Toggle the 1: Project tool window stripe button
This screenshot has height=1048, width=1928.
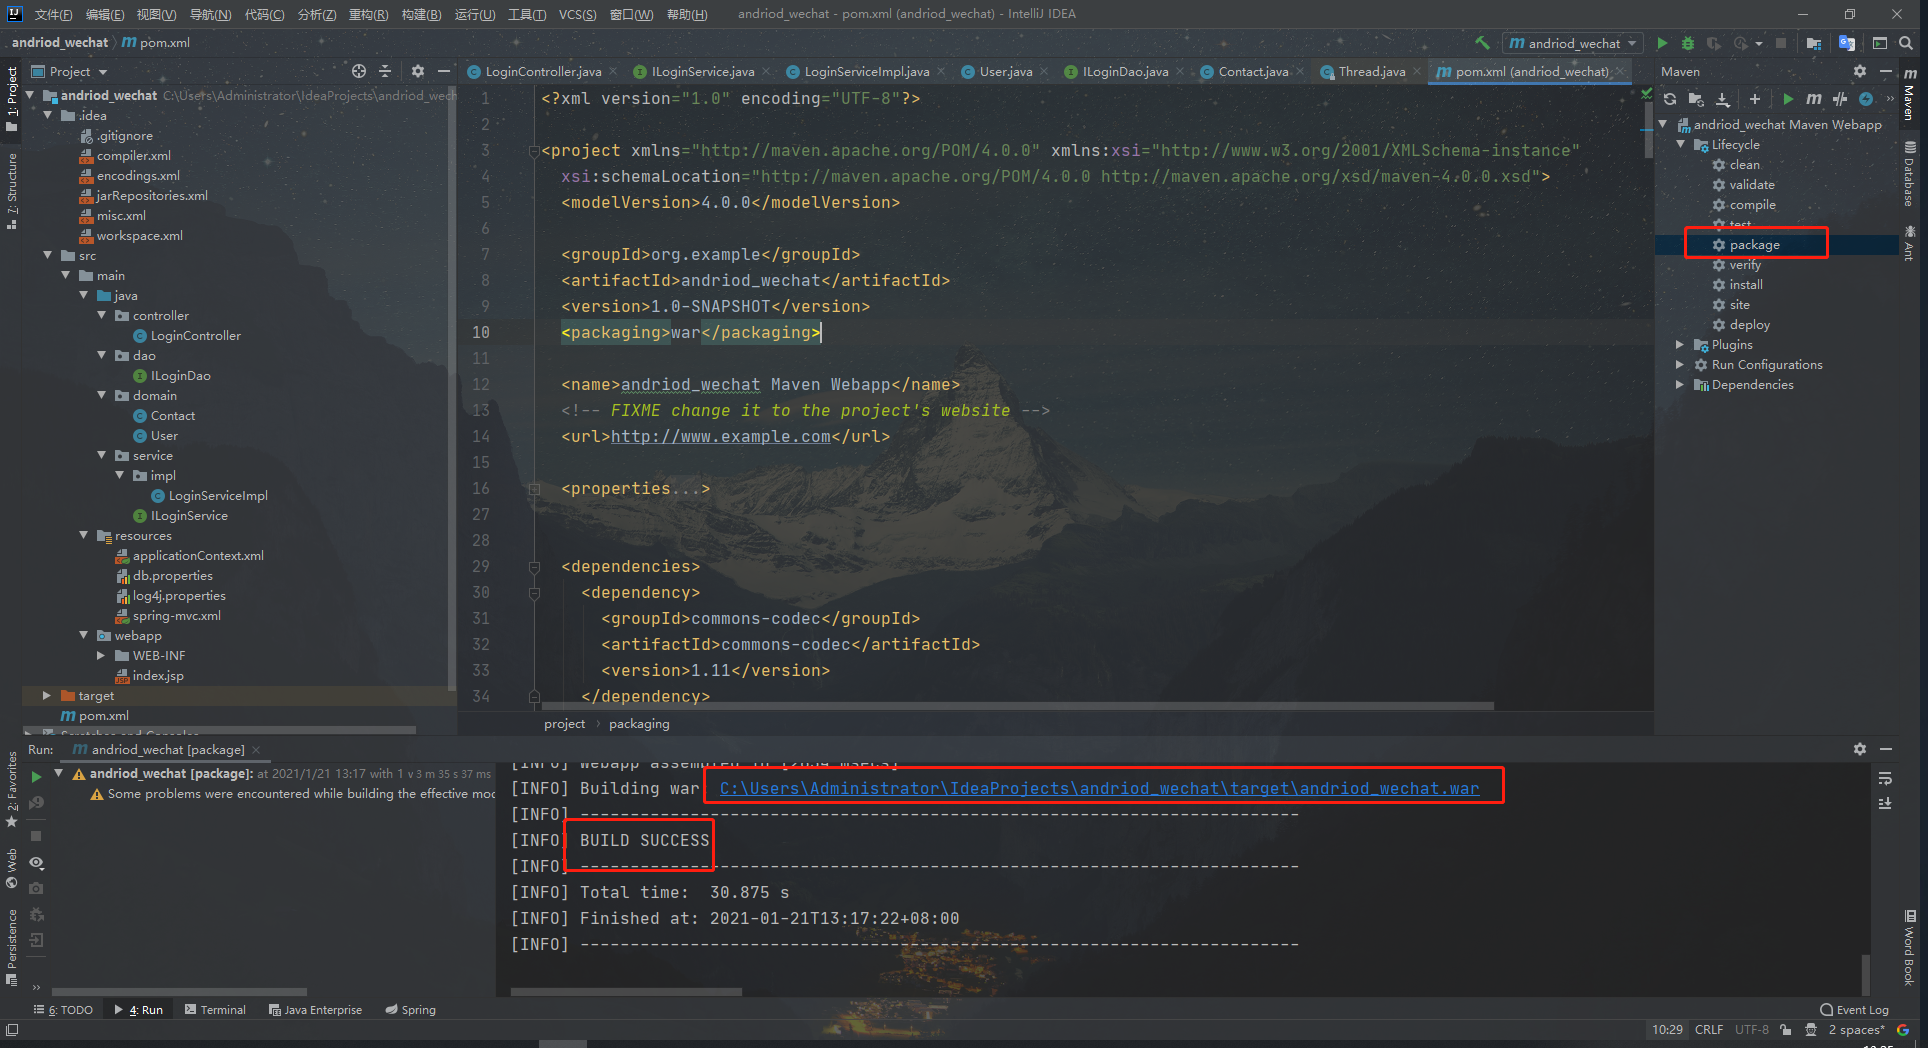pos(12,98)
